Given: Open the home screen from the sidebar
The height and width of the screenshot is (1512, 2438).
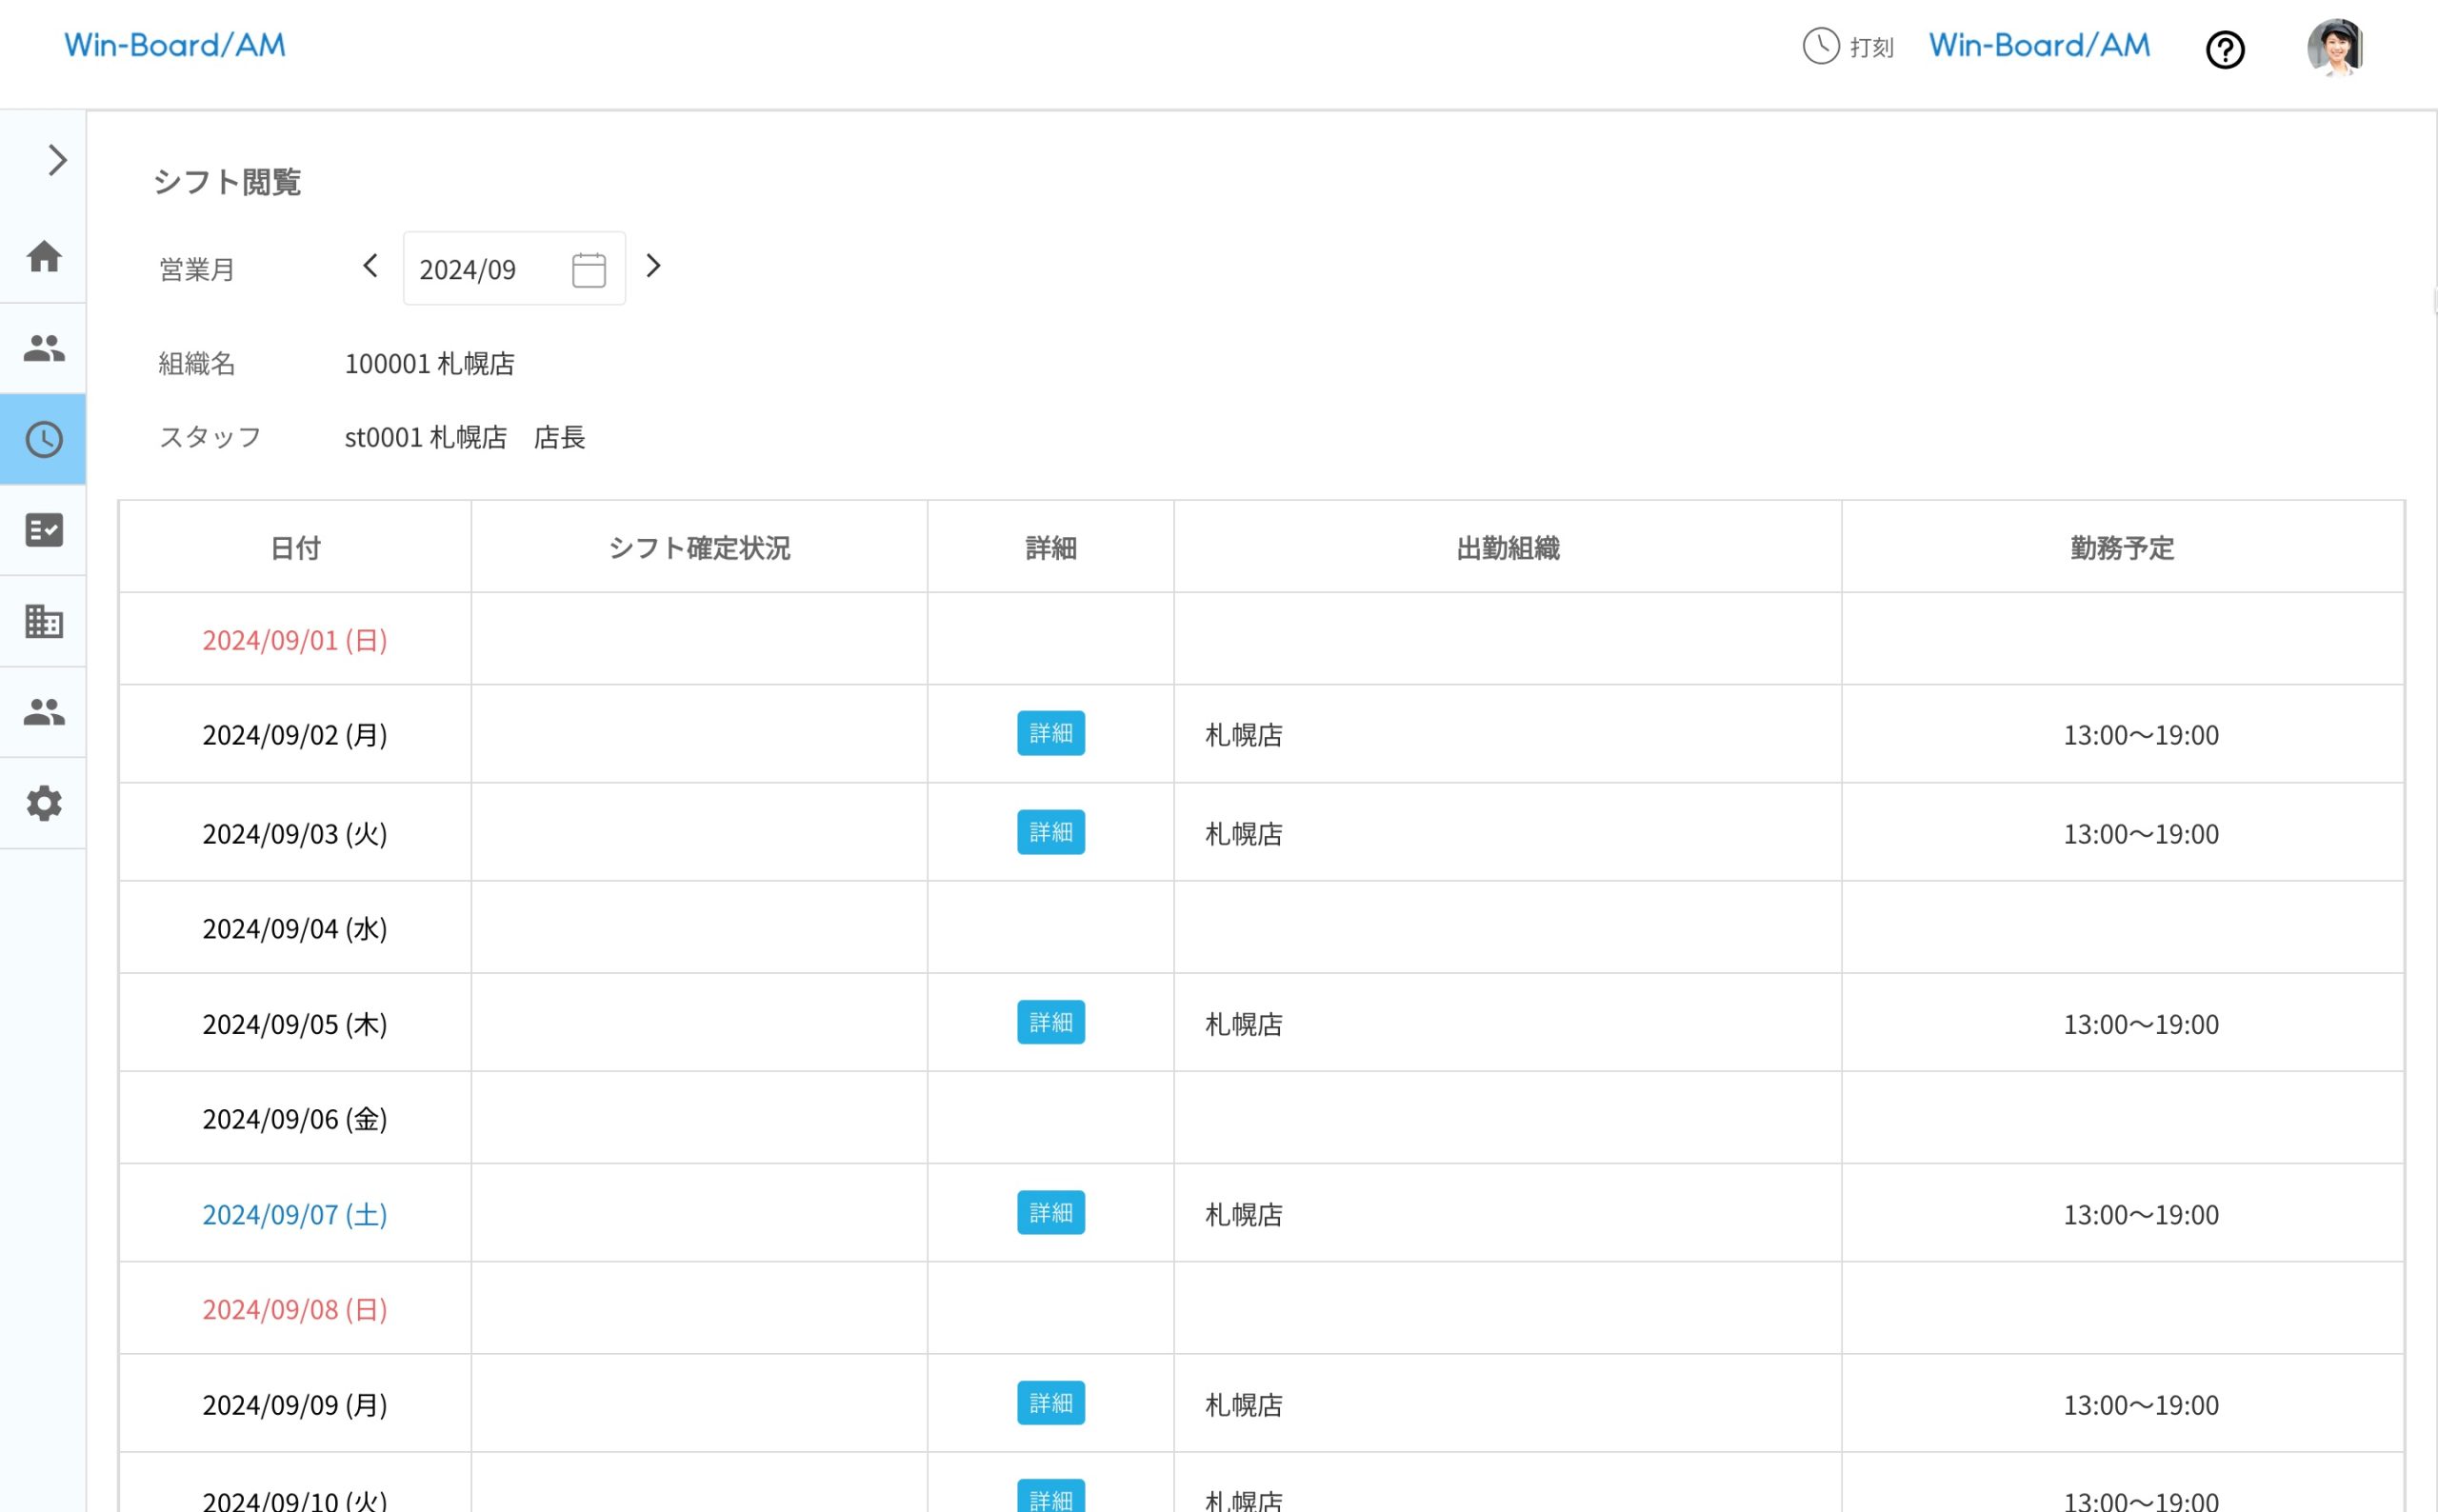Looking at the screenshot, I should [x=43, y=258].
